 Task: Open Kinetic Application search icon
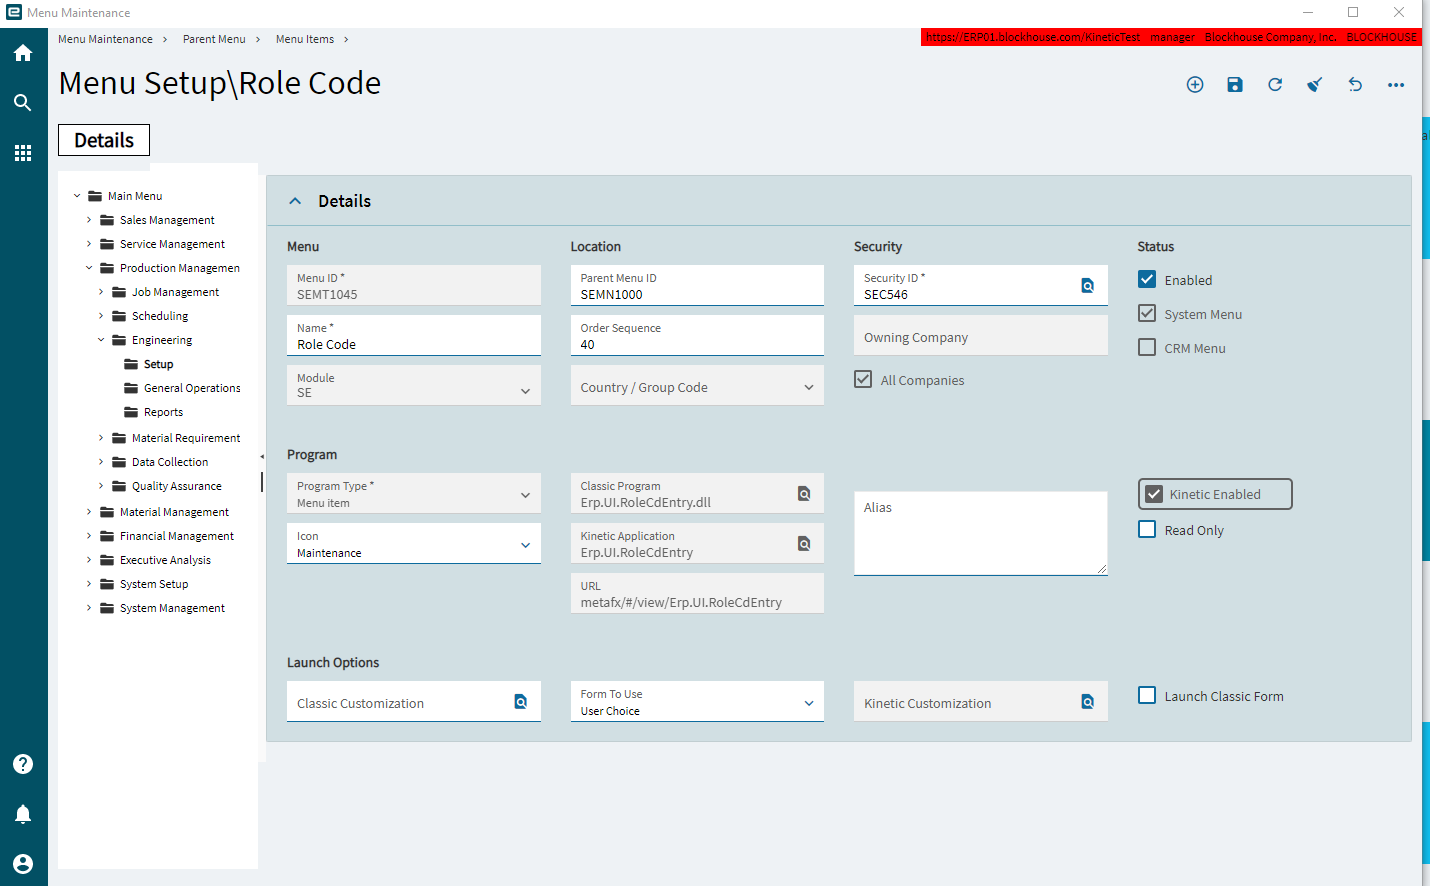coord(804,544)
